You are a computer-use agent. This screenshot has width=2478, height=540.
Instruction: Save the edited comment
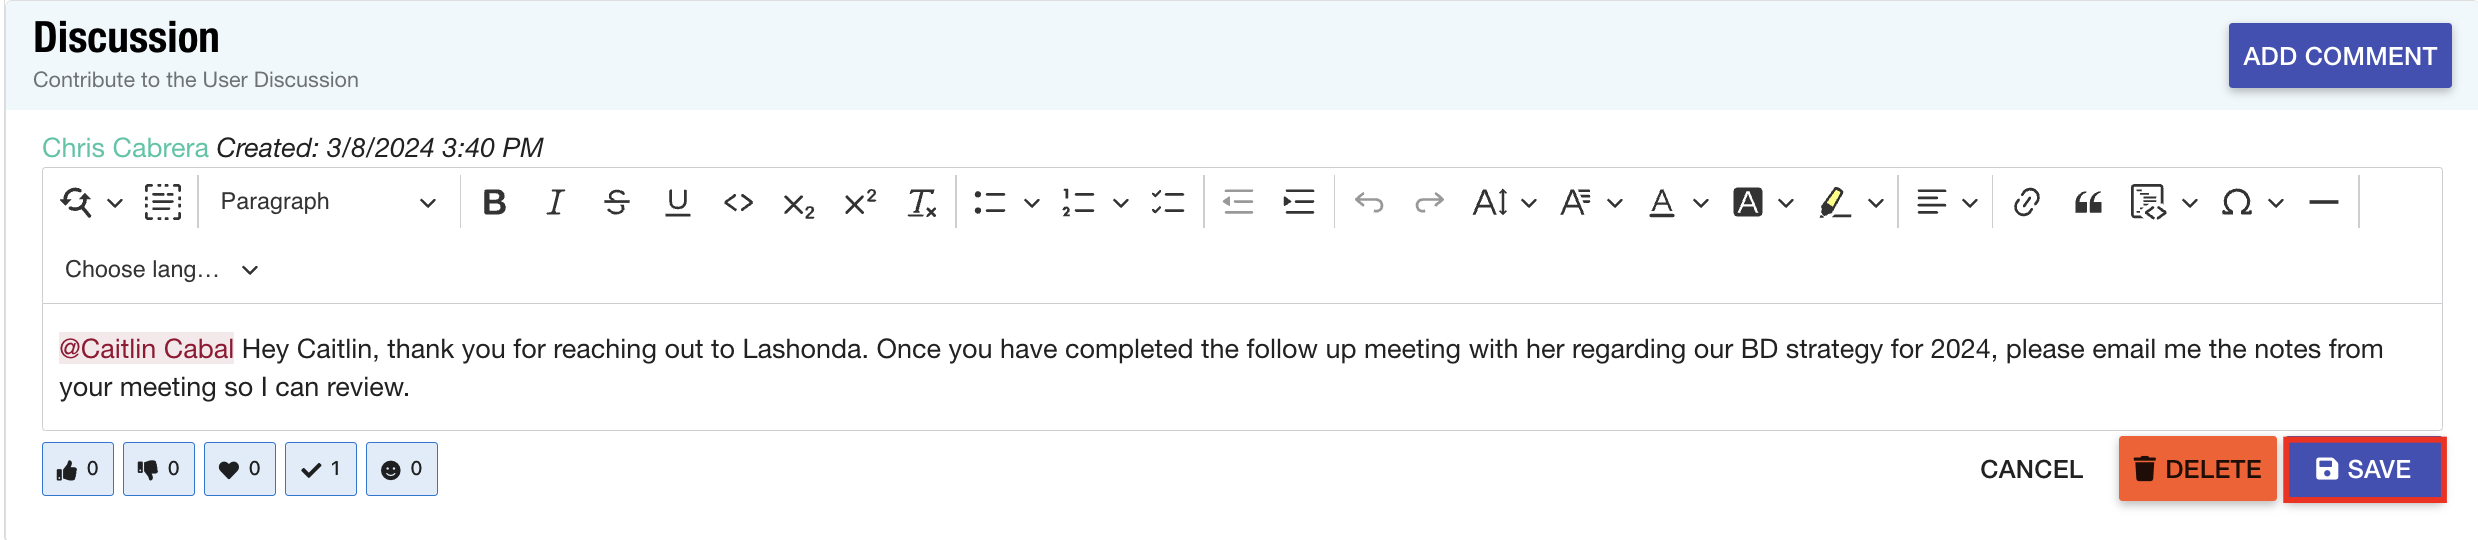[2364, 469]
